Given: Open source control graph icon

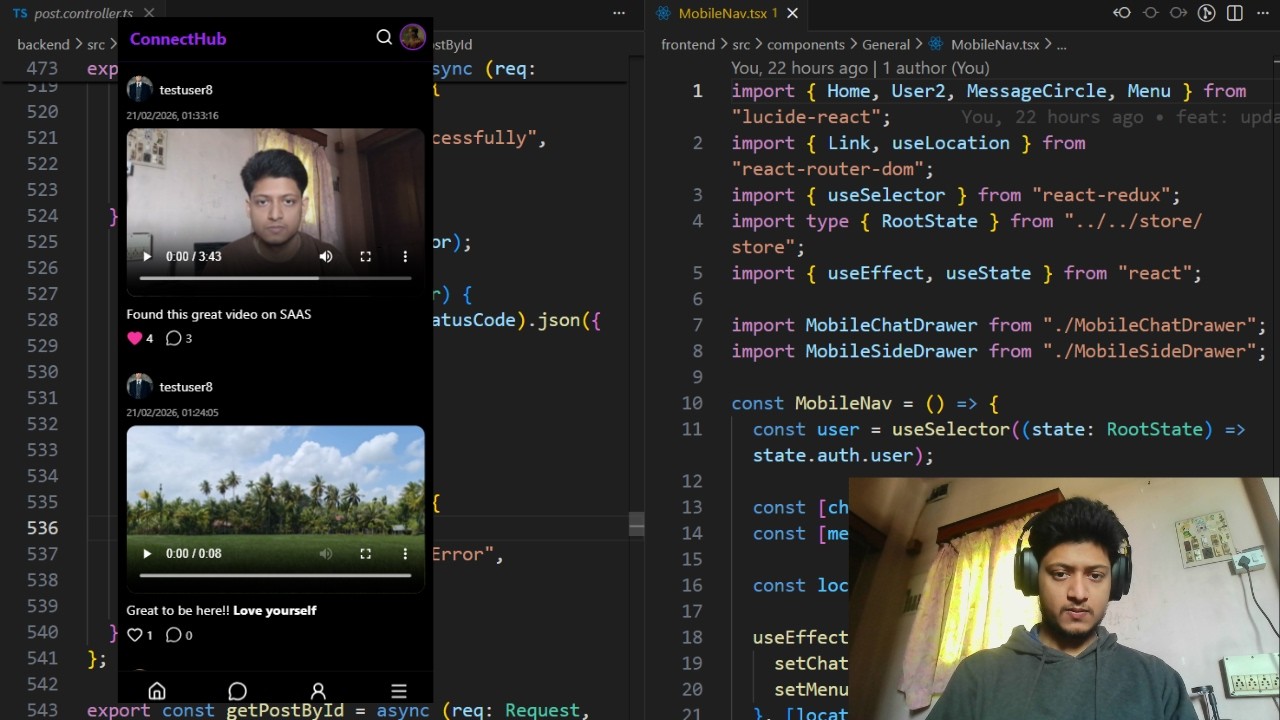Looking at the screenshot, I should point(1207,13).
